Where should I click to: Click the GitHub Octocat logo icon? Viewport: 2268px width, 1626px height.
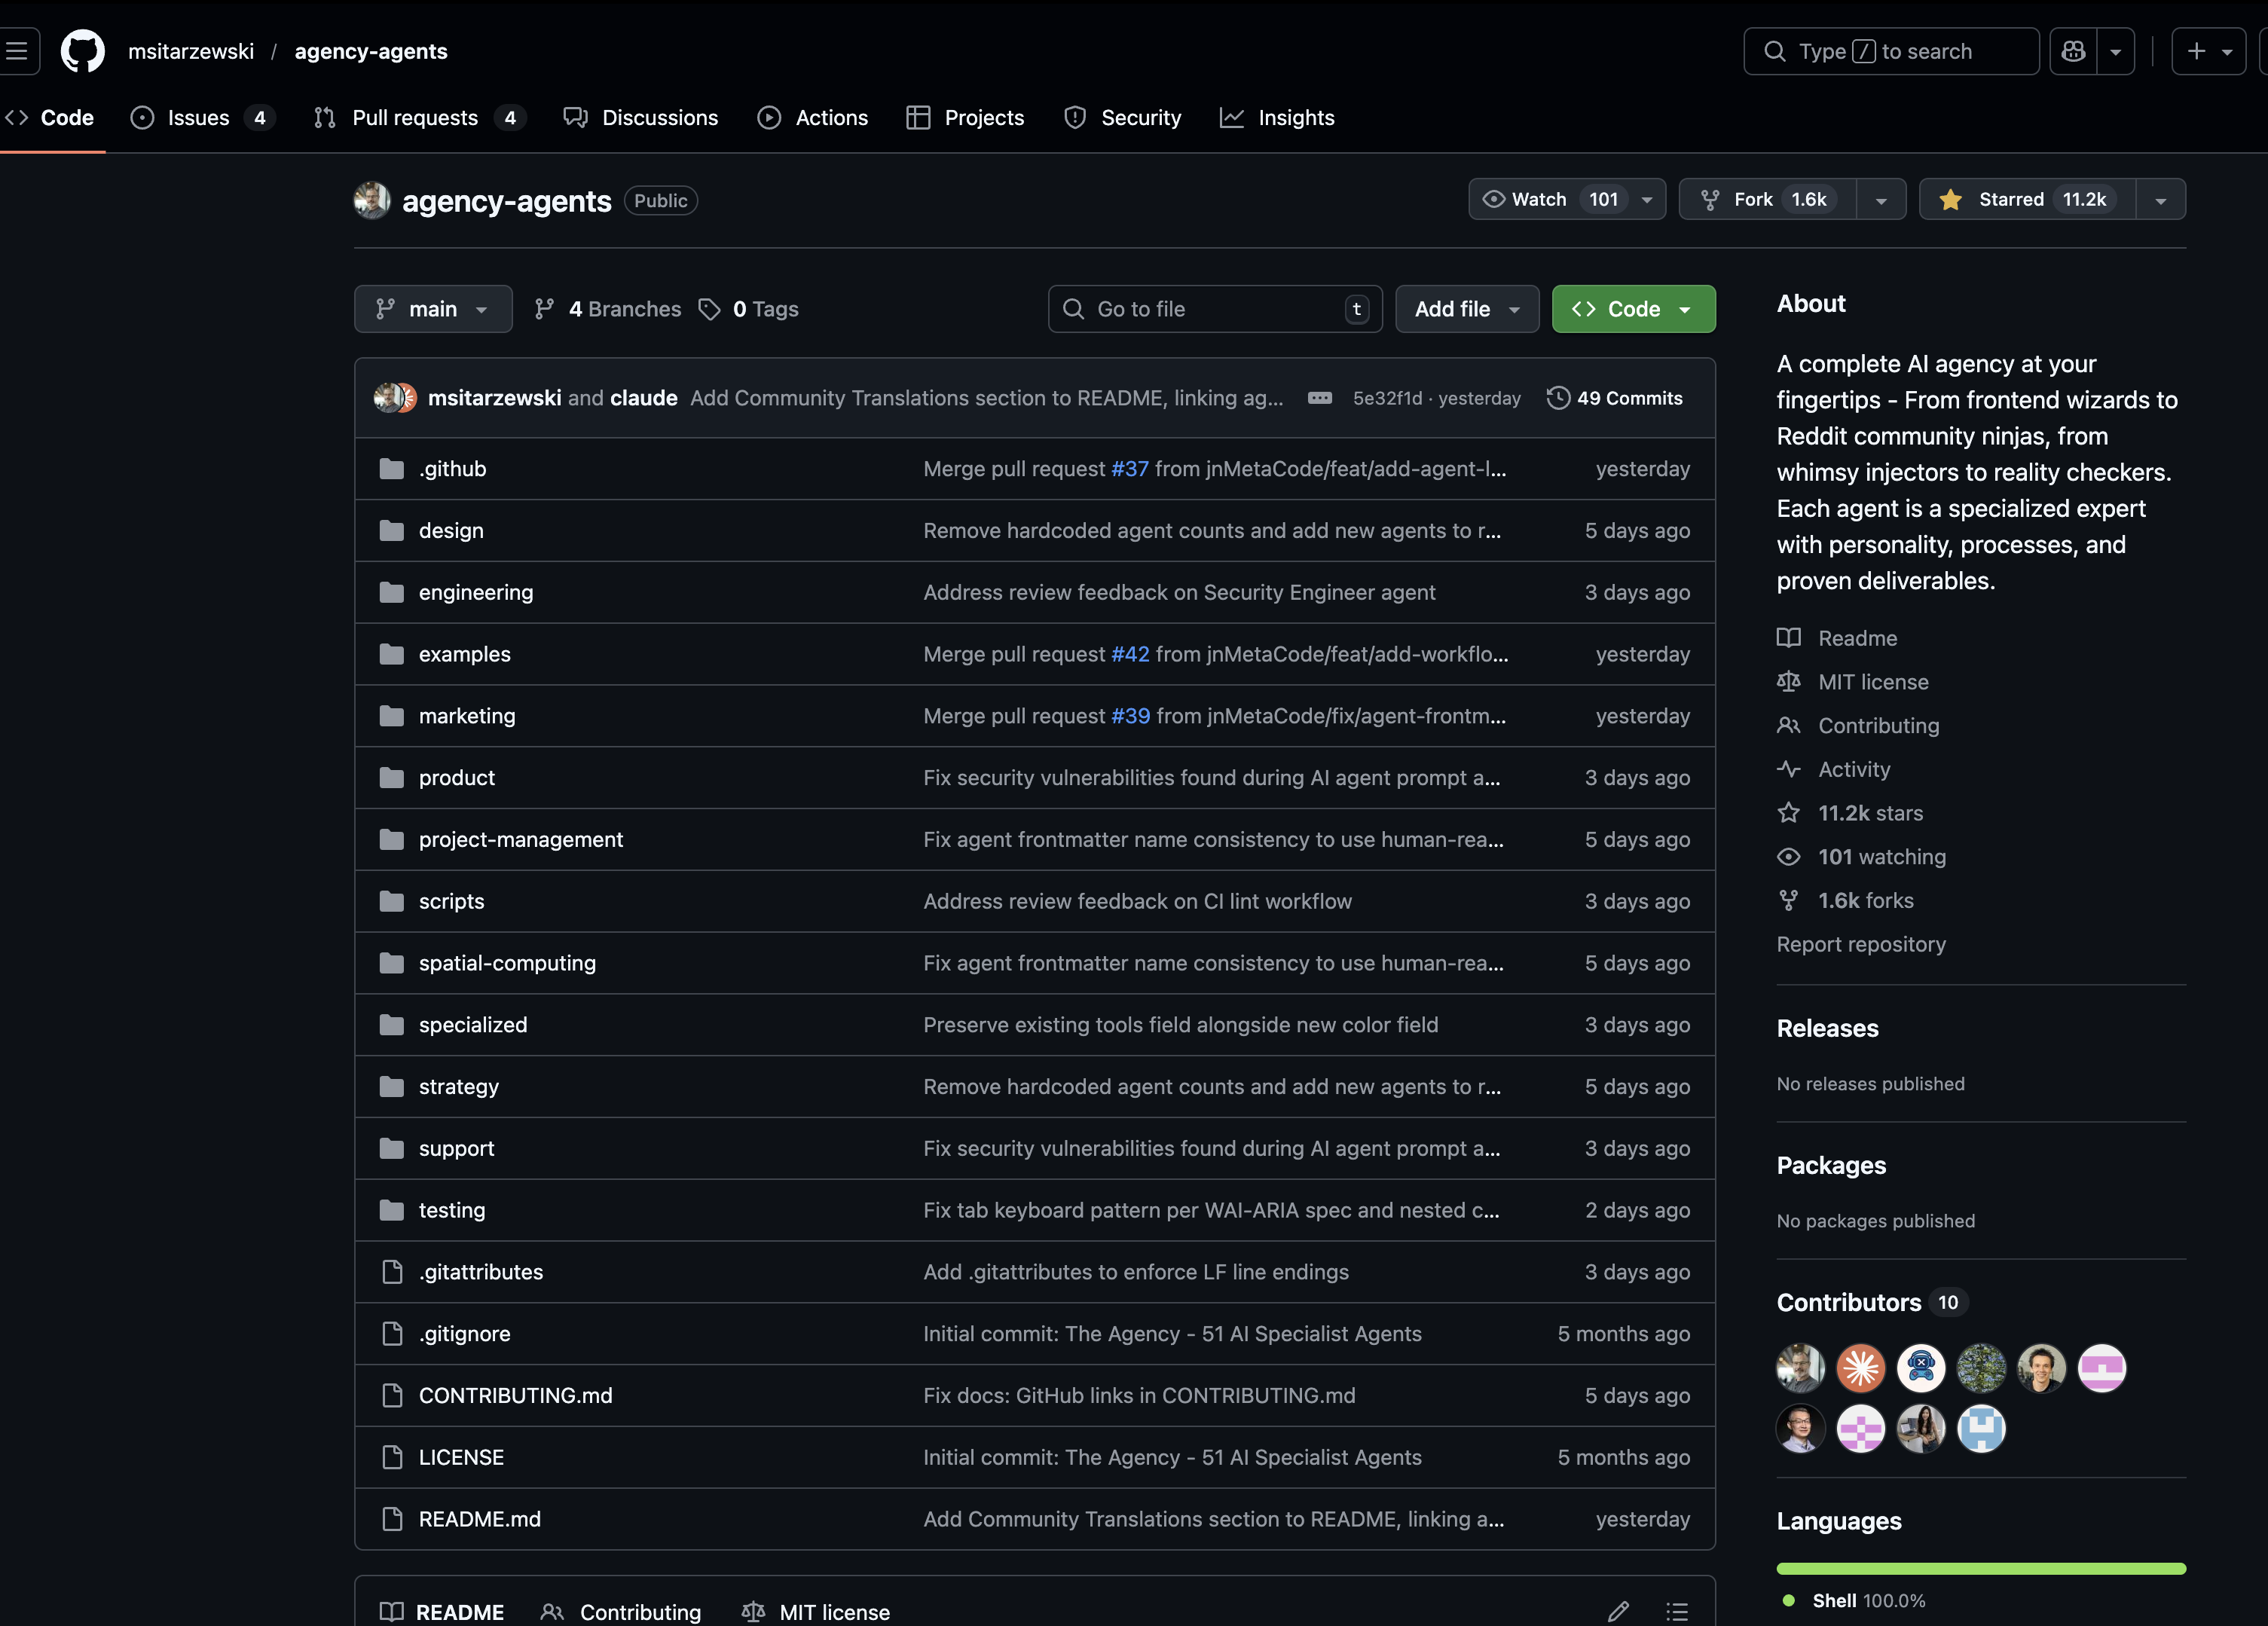tap(82, 51)
